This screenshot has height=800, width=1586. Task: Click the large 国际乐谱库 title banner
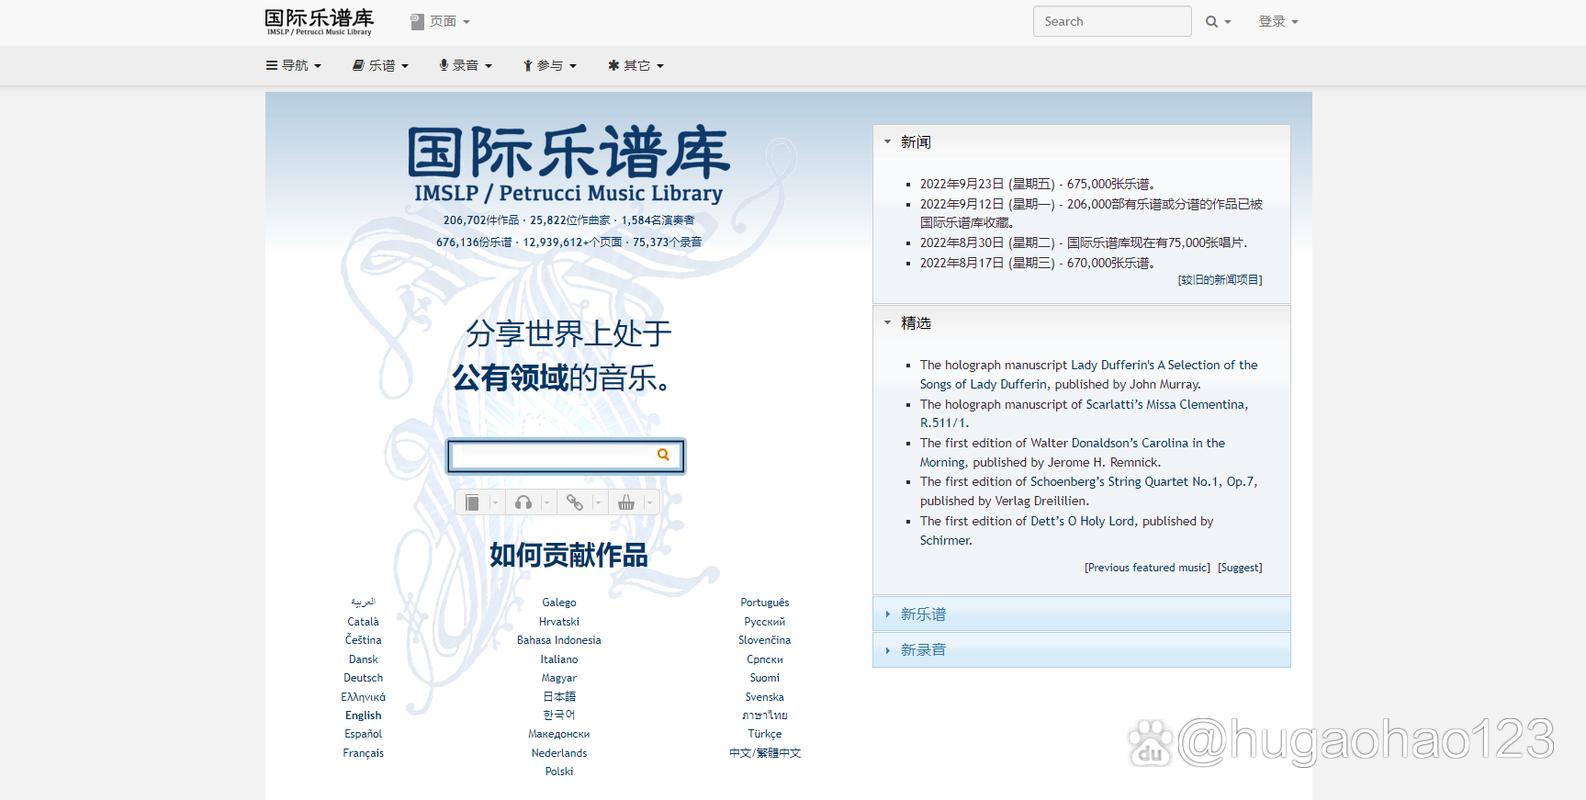[568, 164]
